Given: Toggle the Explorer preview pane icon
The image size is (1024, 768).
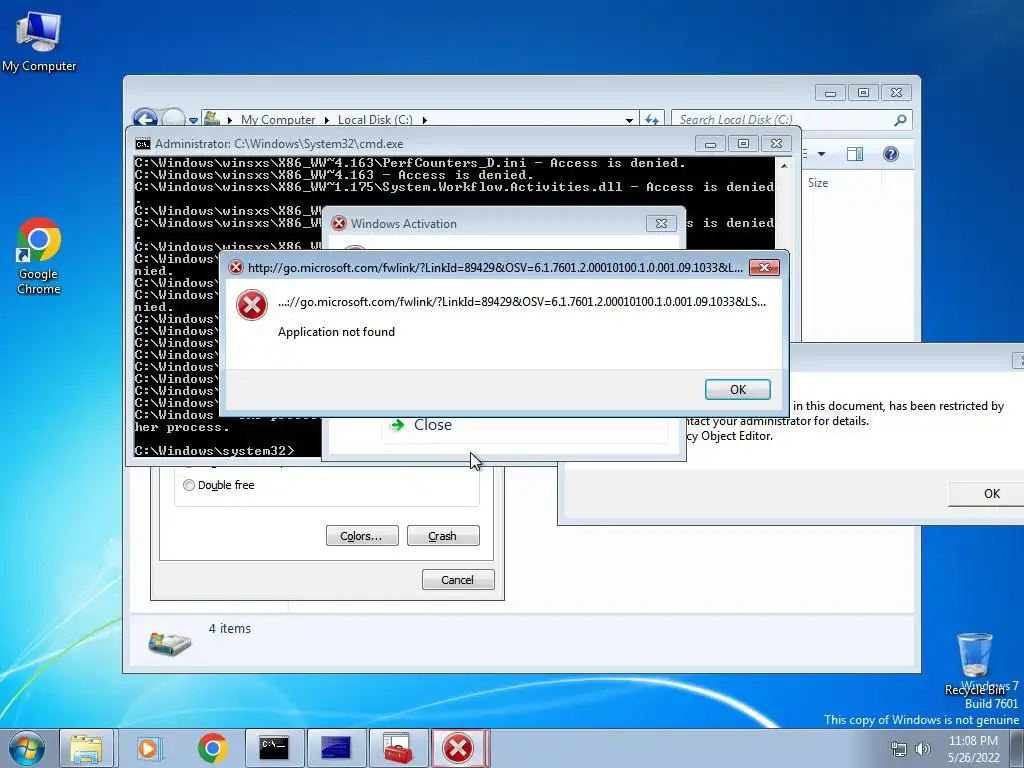Looking at the screenshot, I should 854,154.
